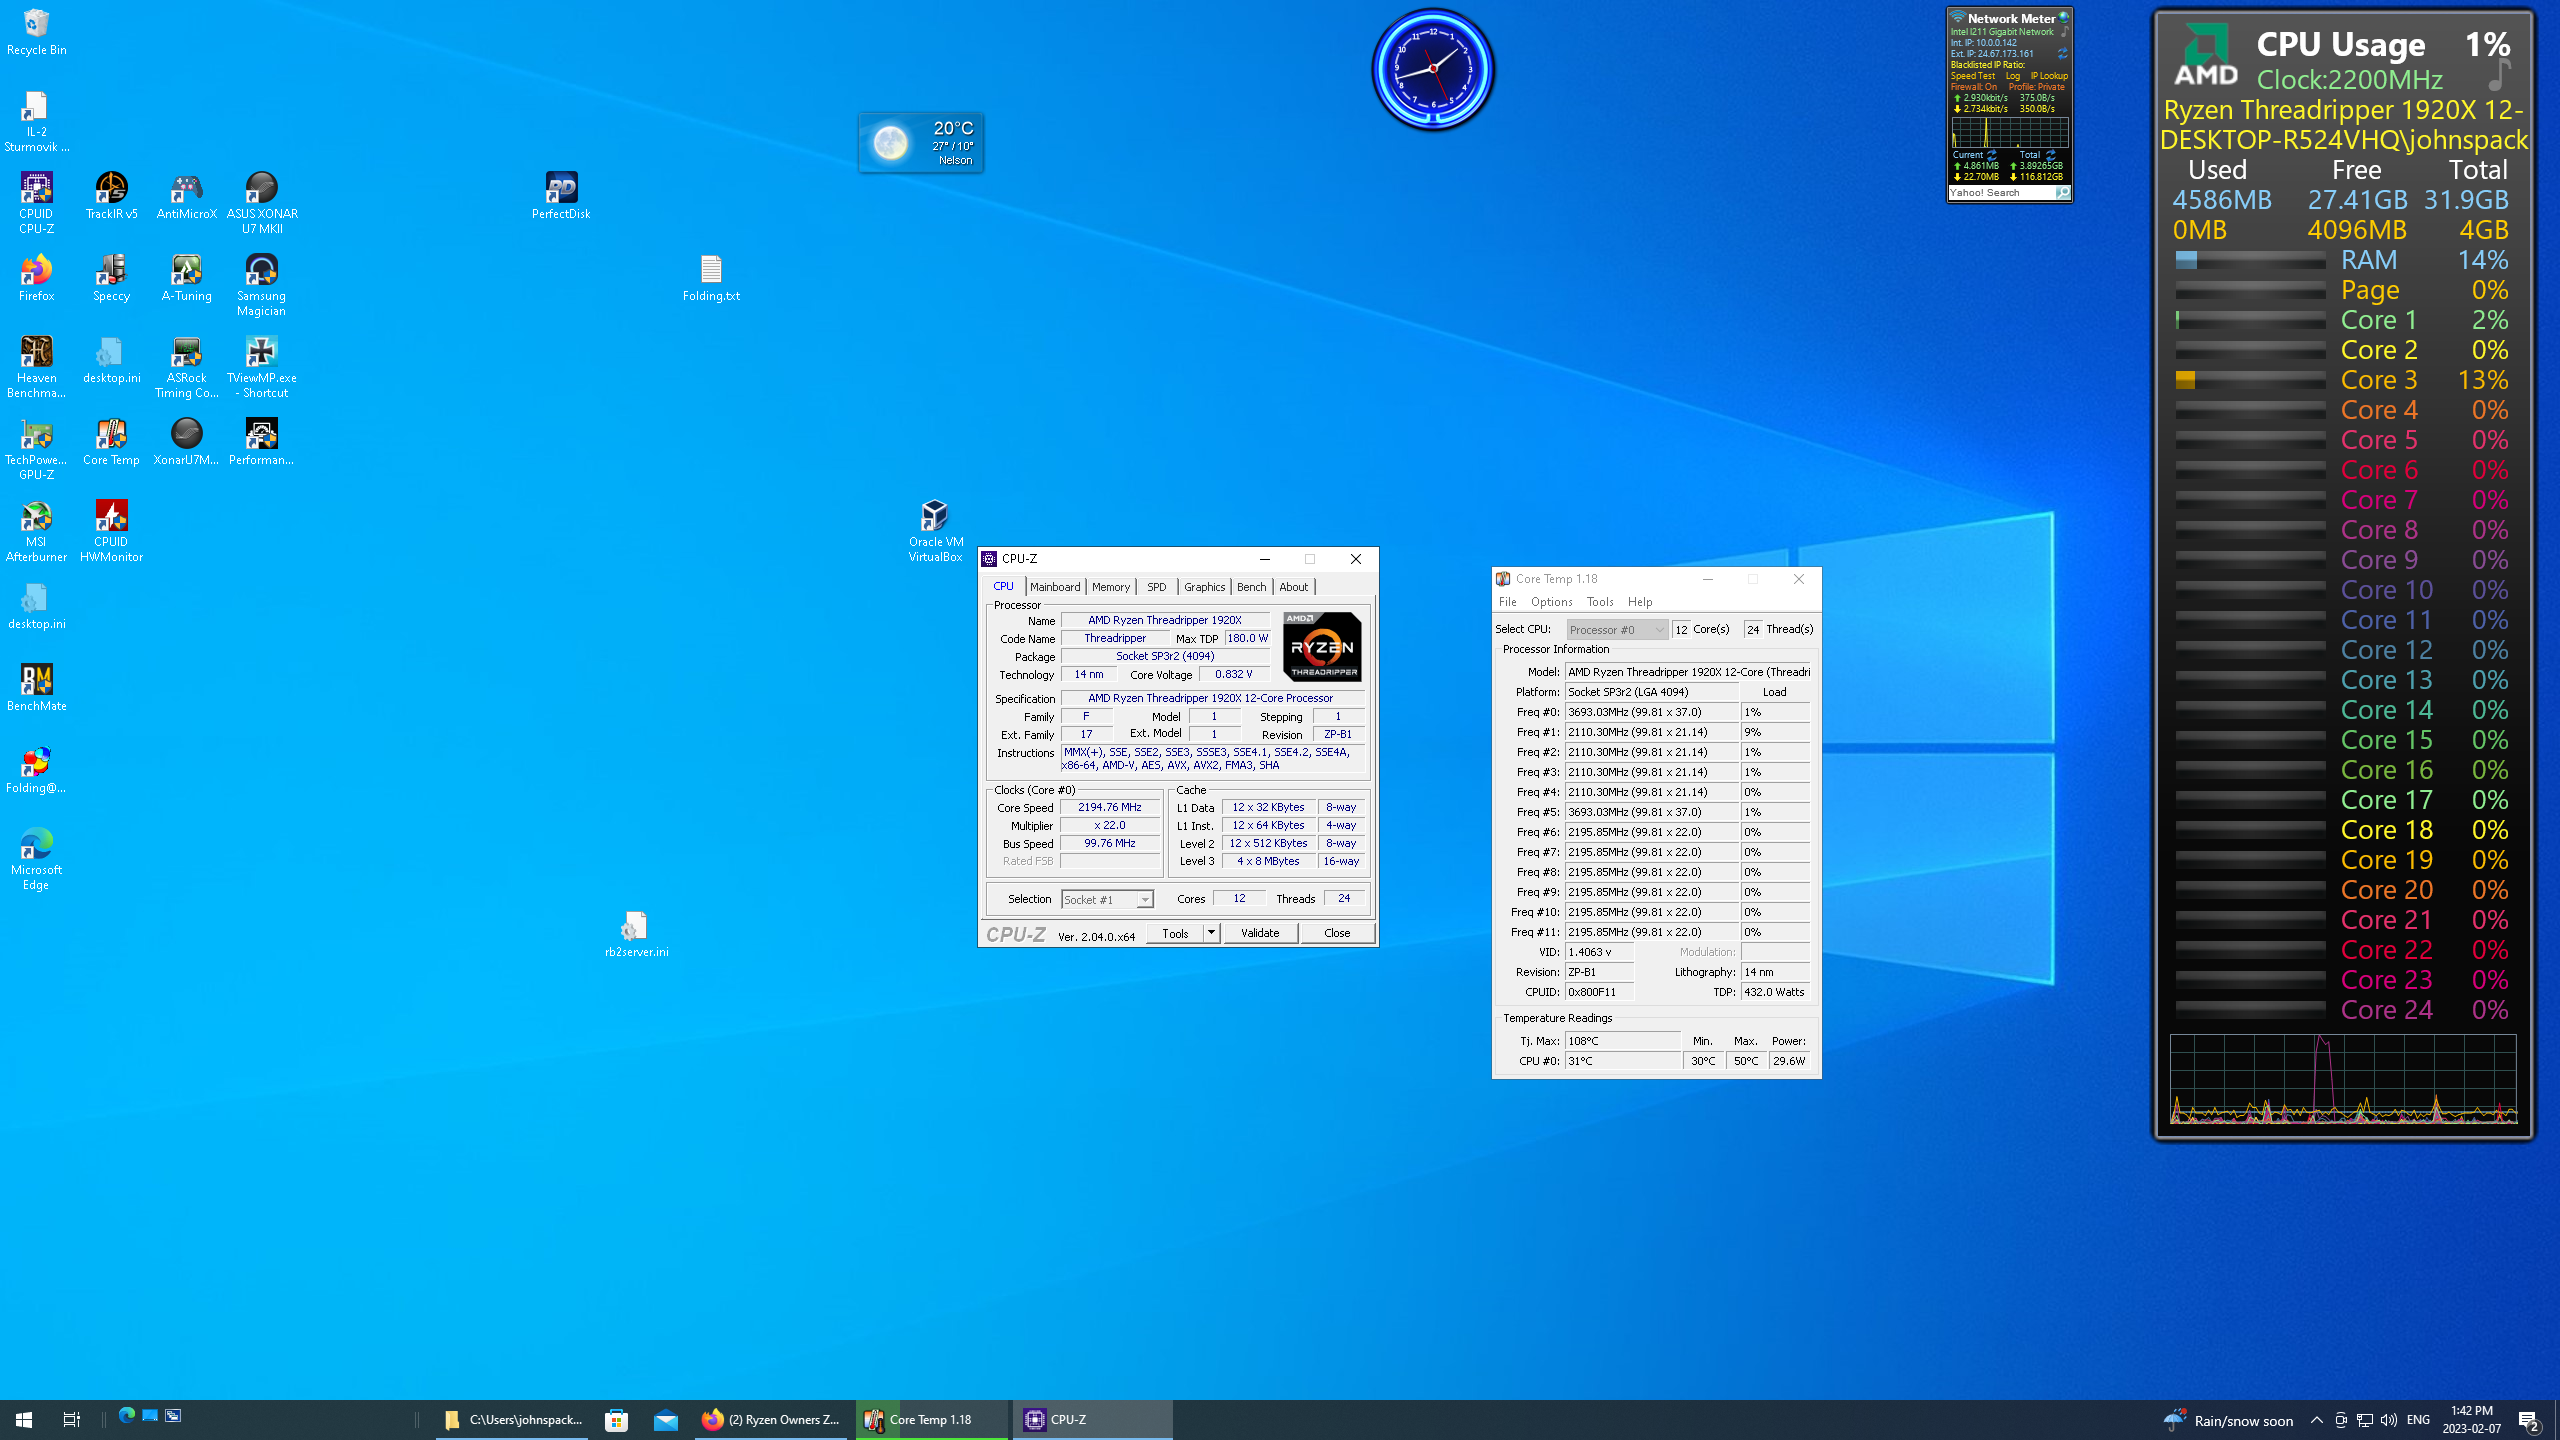Screen dimensions: 2560x1440
Task: Switch to Bench tab in CPU-Z
Action: [x=1251, y=587]
